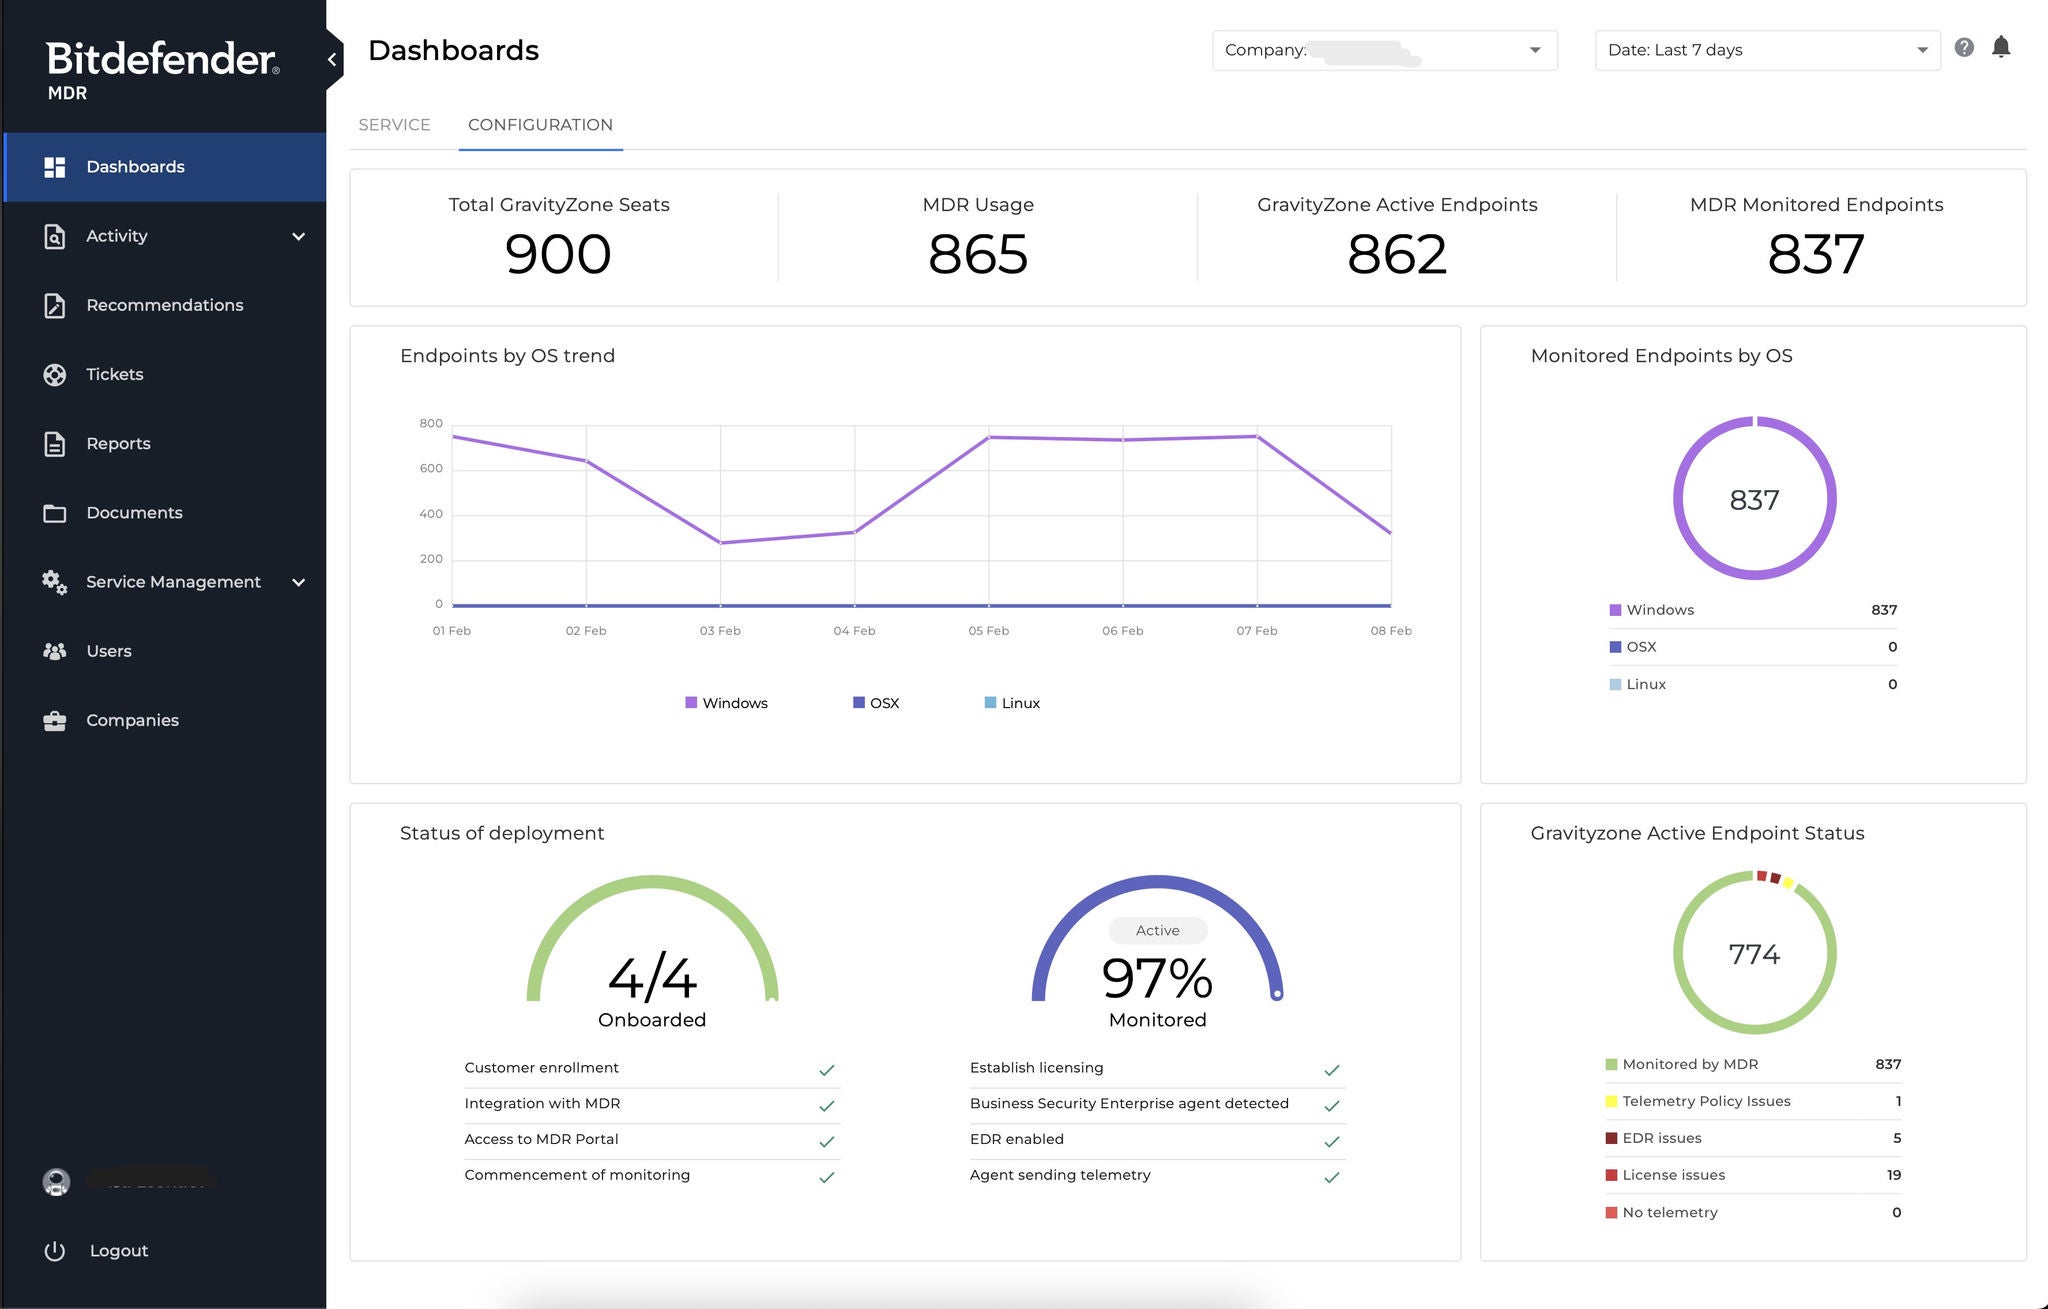Click the Companies icon in sidebar
2048x1309 pixels.
[x=52, y=719]
